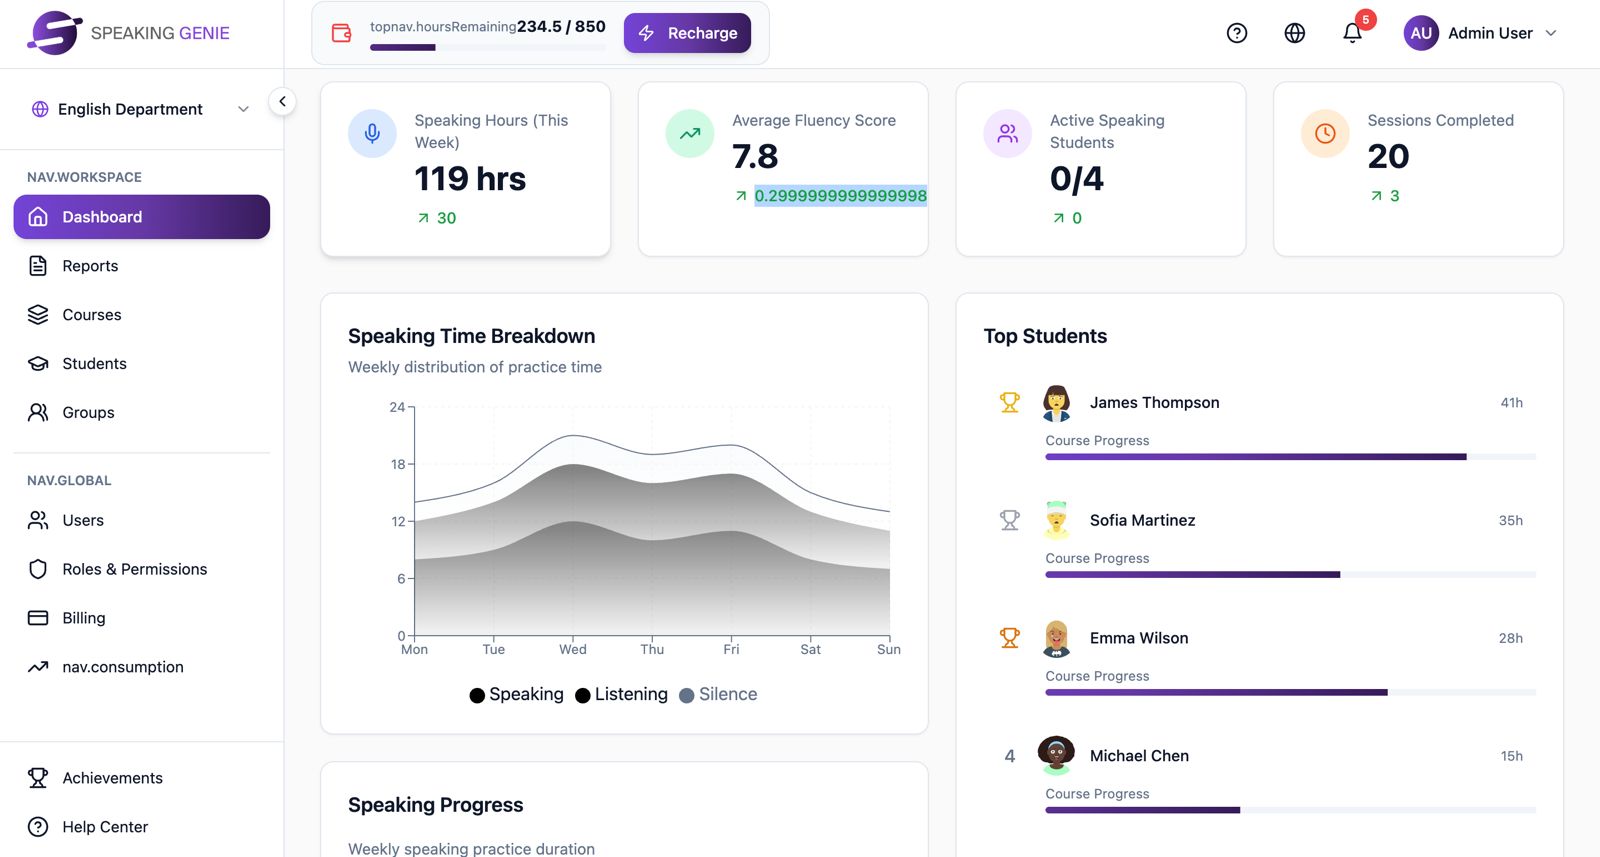
Task: Click James Thompson's gold trophy icon
Action: (1010, 402)
